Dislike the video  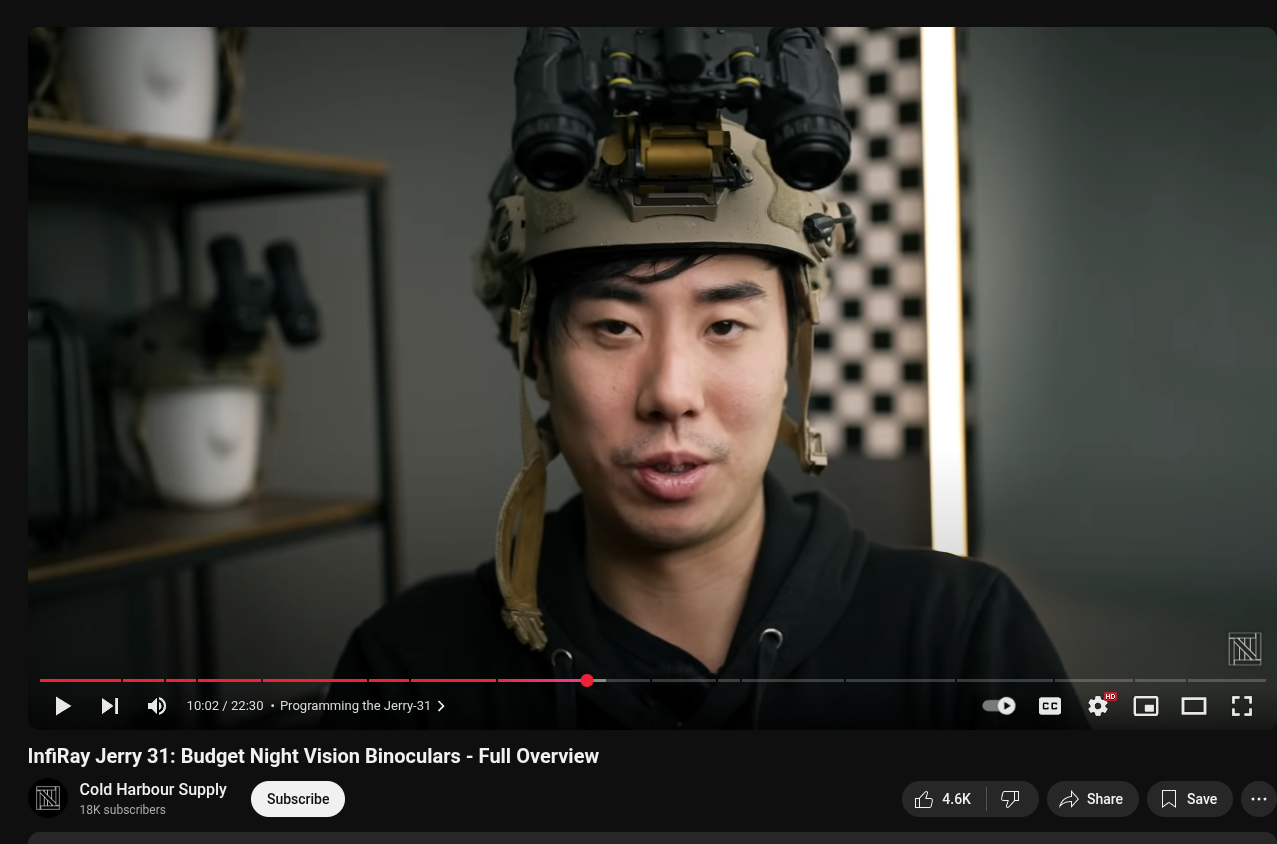1012,799
